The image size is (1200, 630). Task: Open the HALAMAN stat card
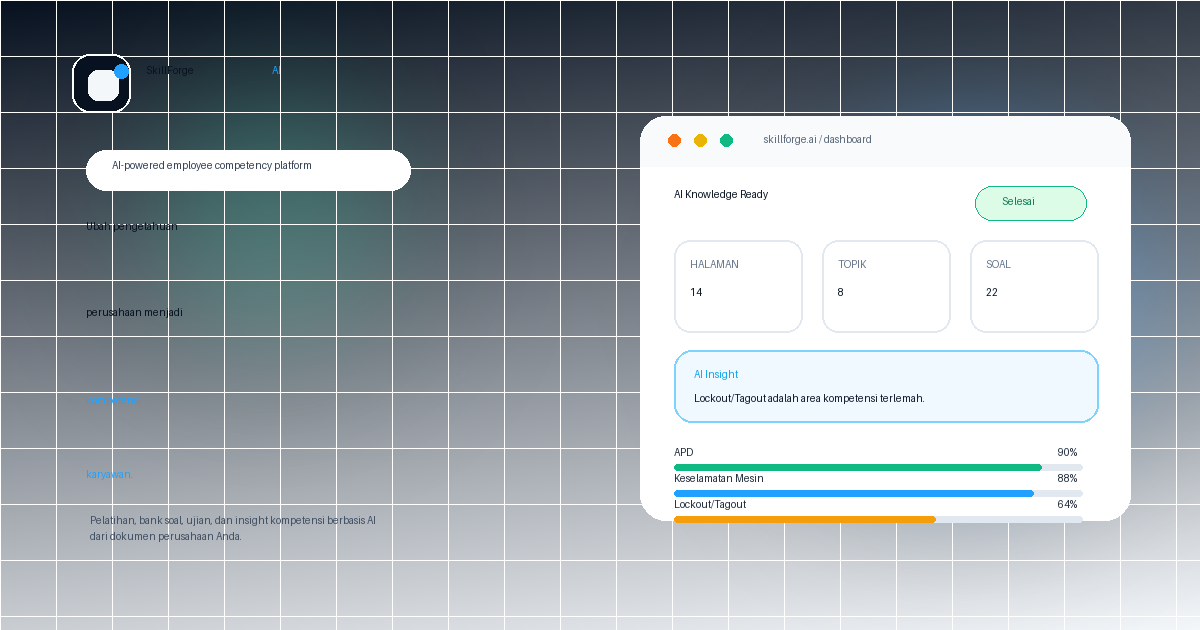[x=738, y=286]
